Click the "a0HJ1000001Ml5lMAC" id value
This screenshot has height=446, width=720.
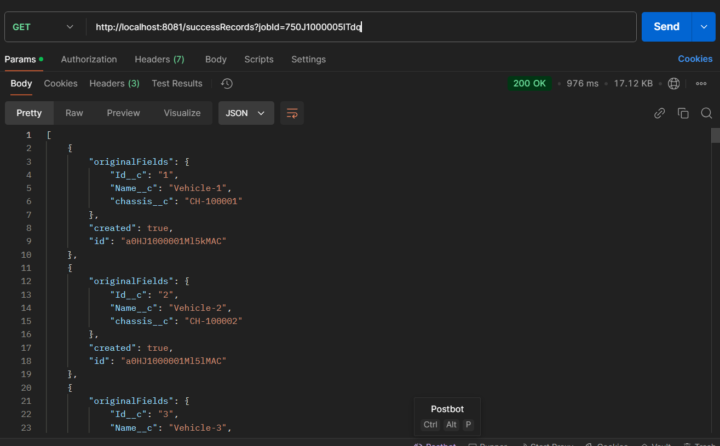[174, 361]
